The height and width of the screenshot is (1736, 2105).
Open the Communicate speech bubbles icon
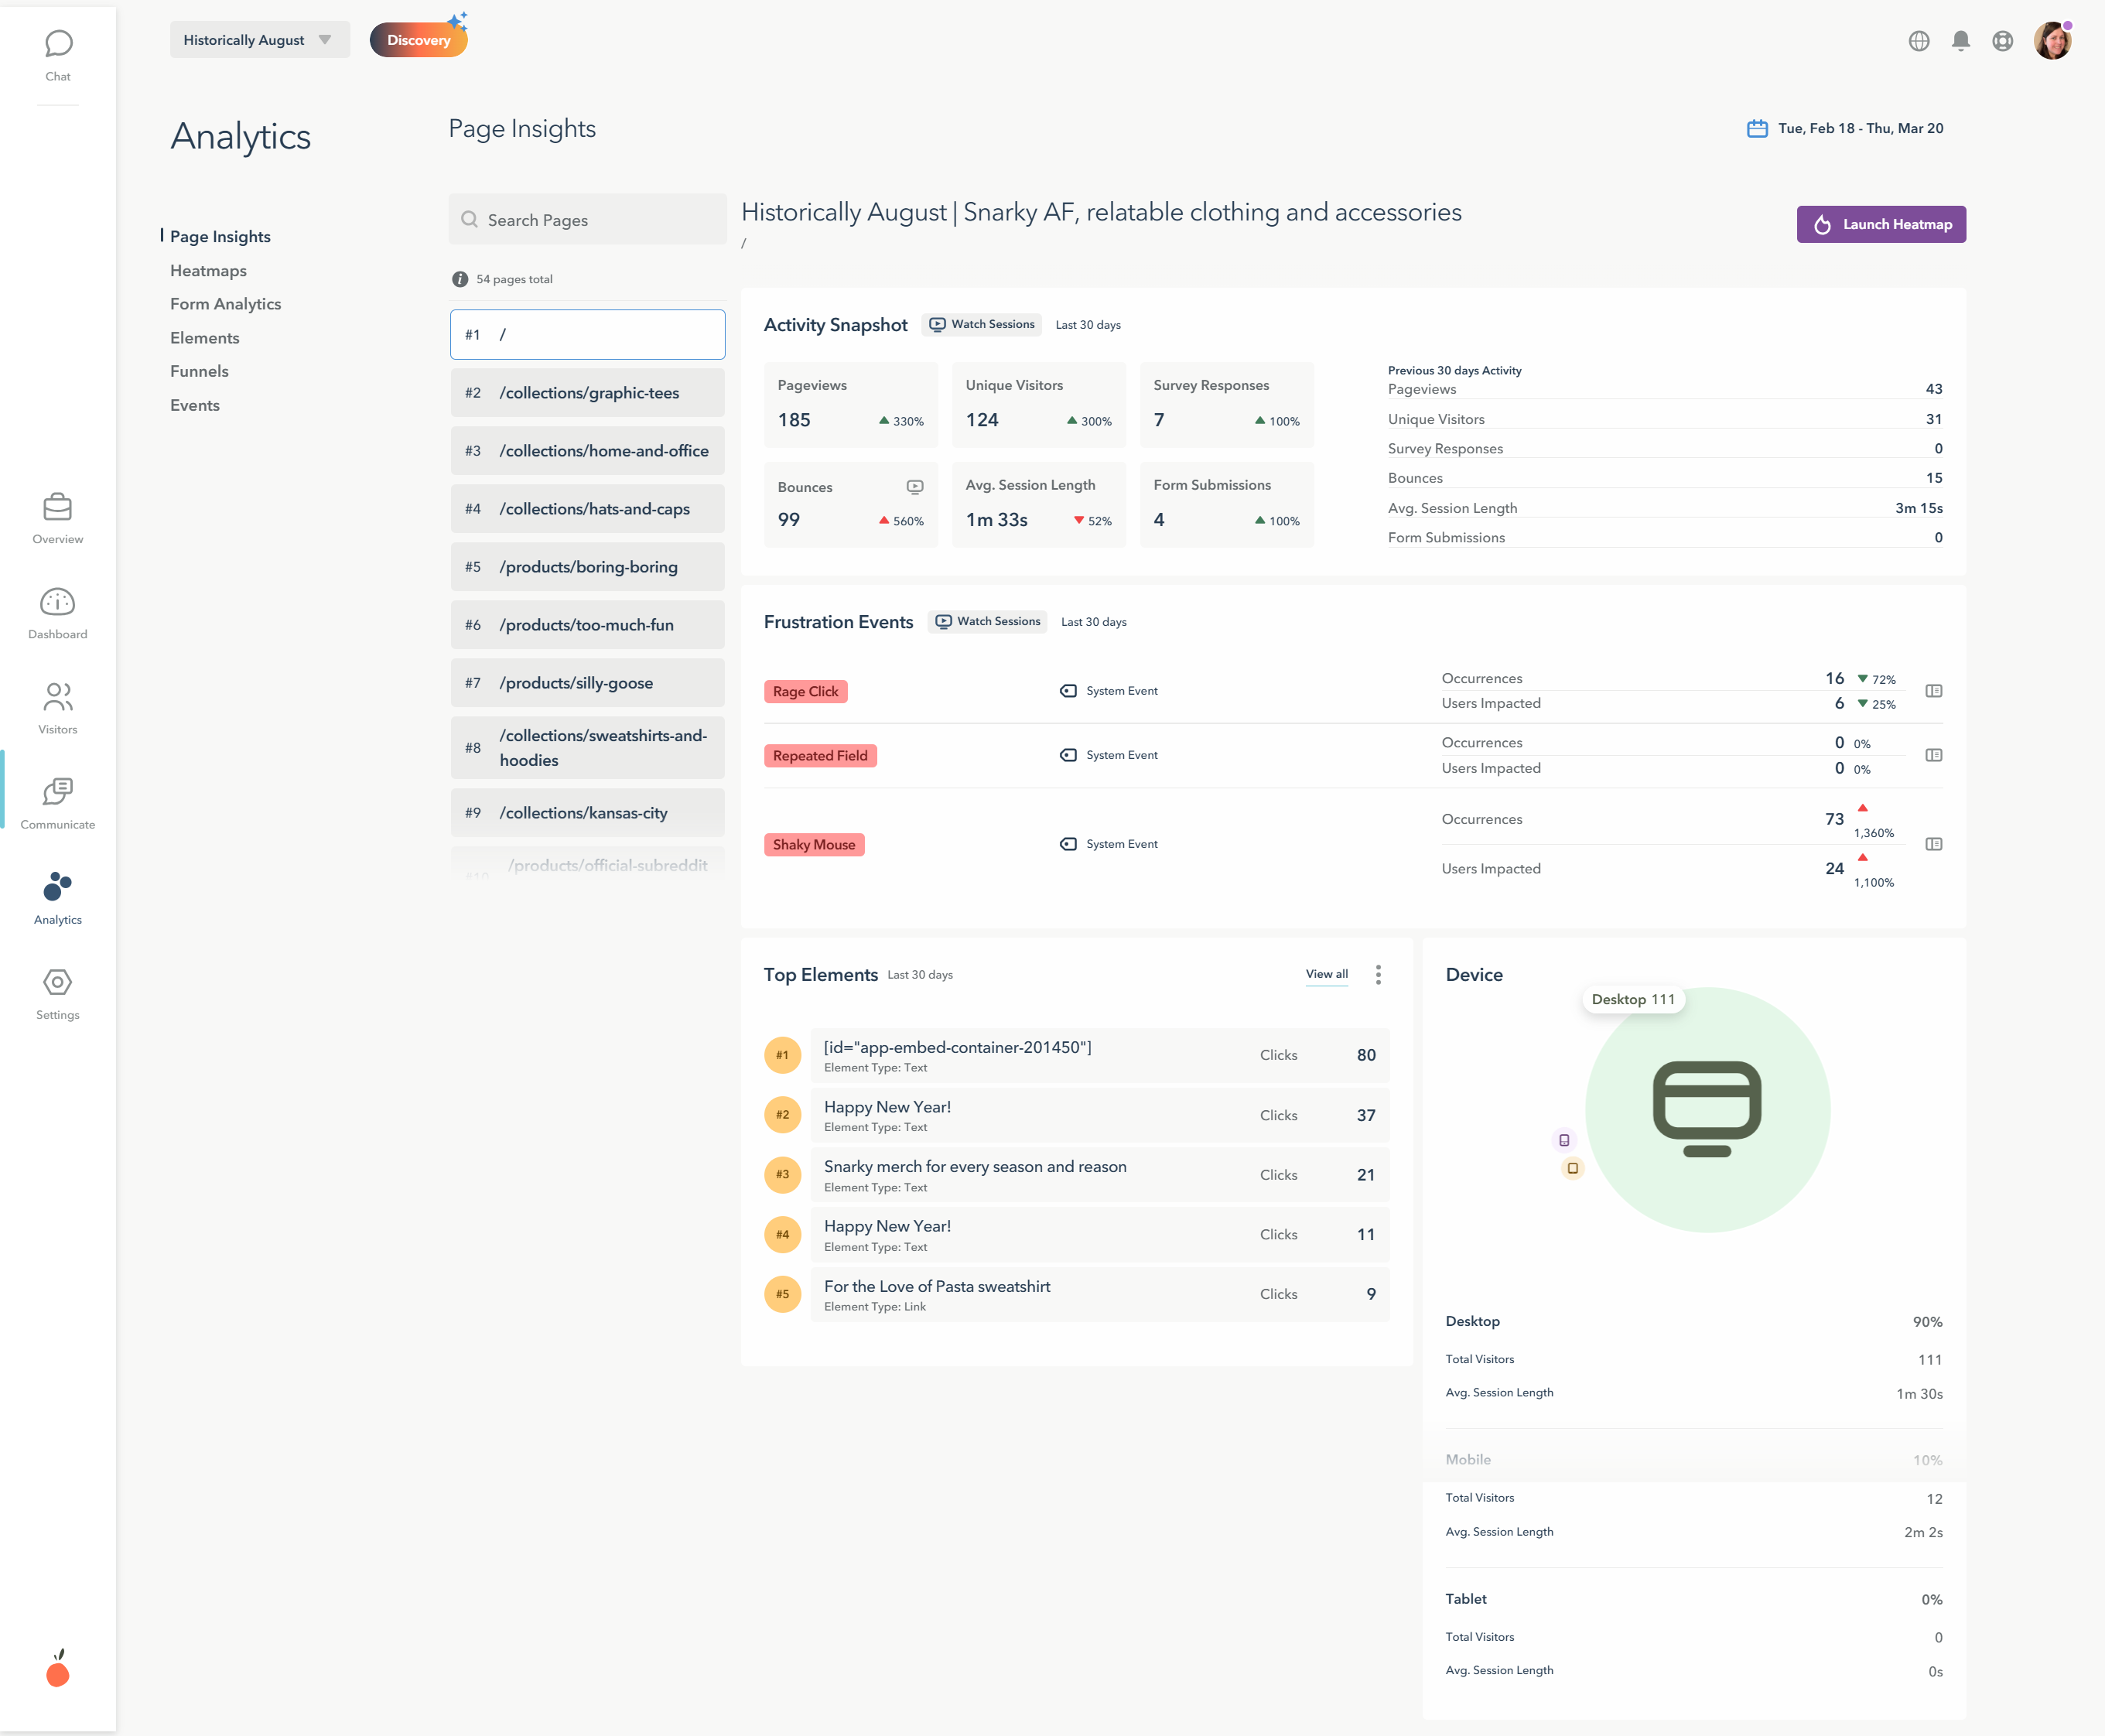coord(58,792)
